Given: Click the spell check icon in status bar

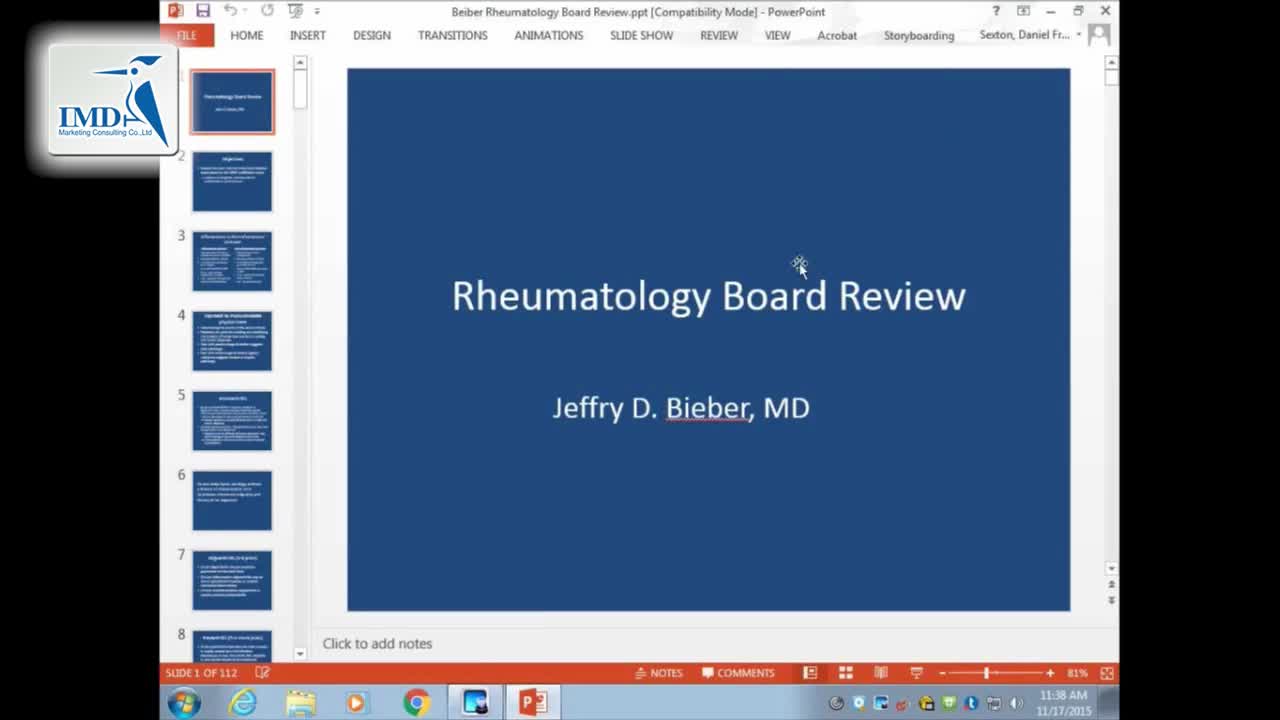Looking at the screenshot, I should click(x=262, y=673).
